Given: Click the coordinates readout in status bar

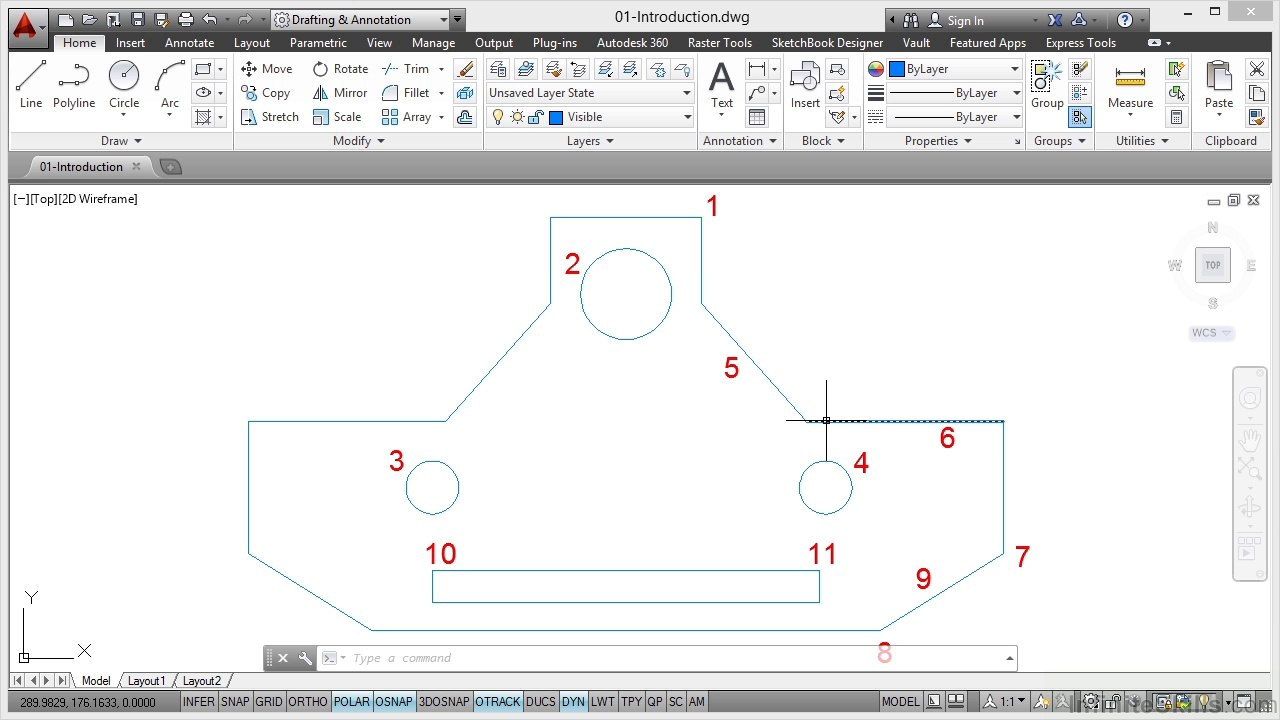Looking at the screenshot, I should [88, 702].
